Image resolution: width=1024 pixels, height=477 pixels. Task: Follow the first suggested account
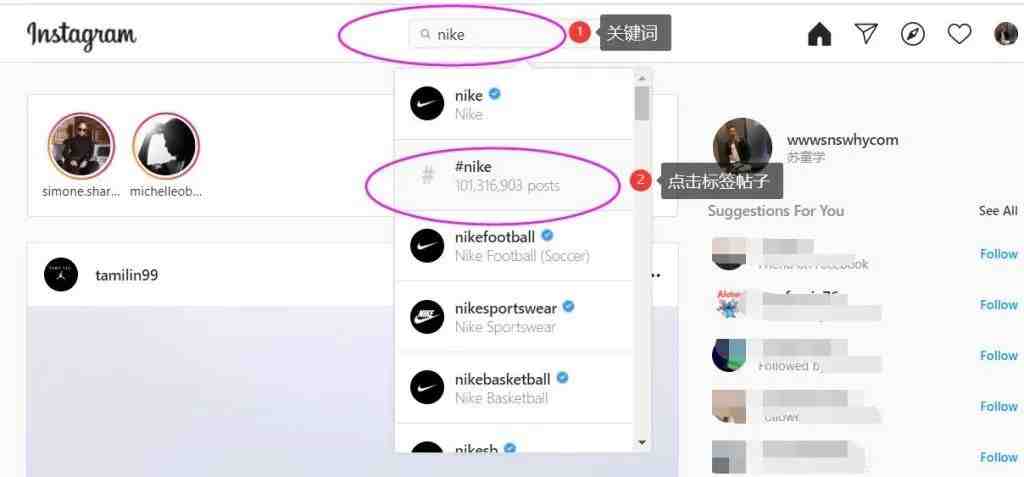tap(999, 254)
